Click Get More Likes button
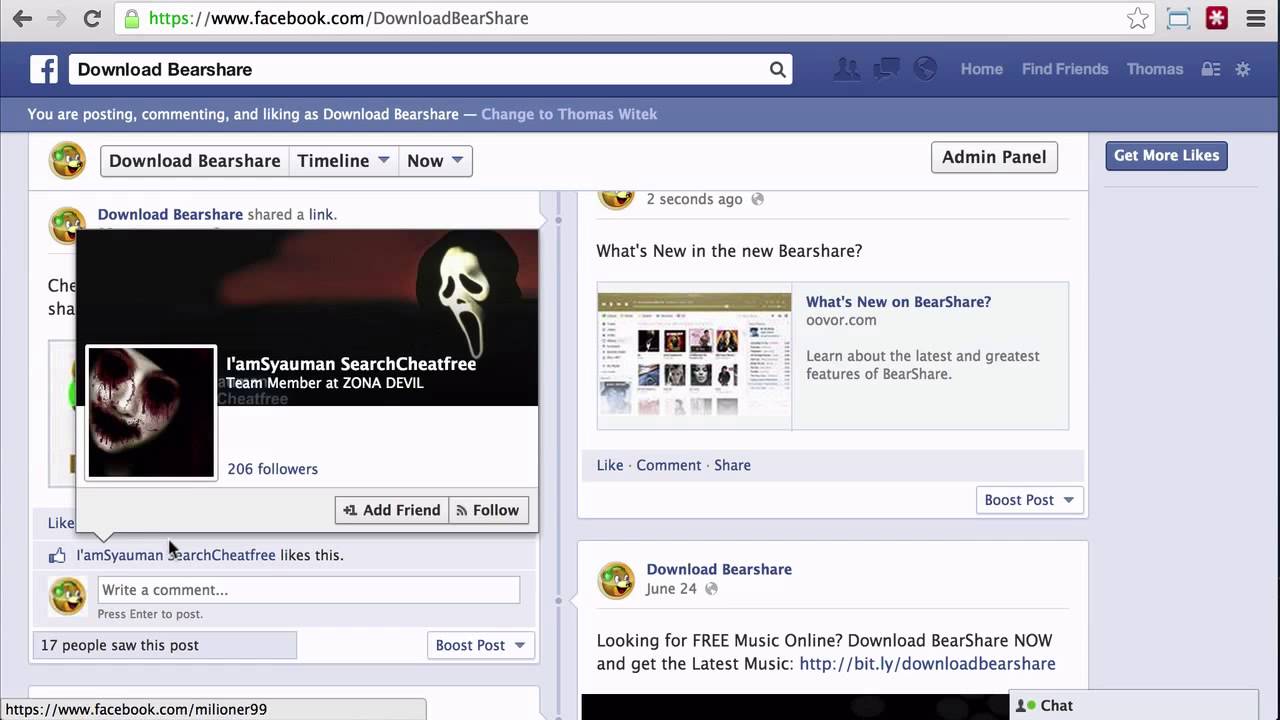Screen dimensions: 1280x720 point(1166,155)
